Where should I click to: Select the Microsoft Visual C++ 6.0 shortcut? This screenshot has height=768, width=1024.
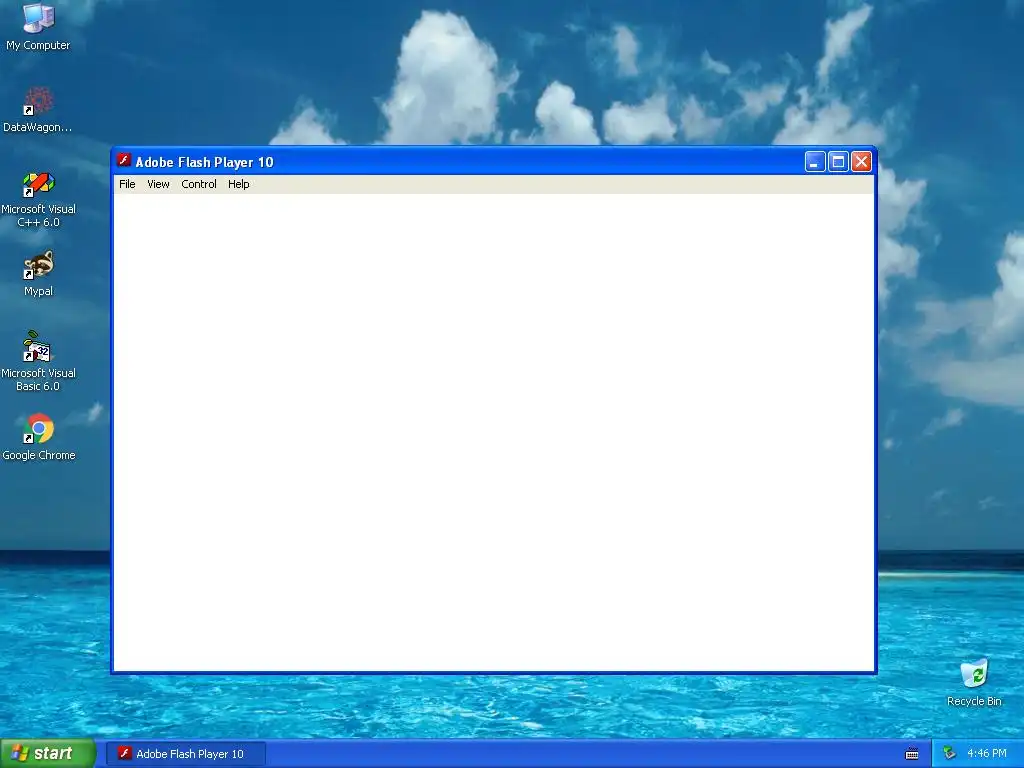pyautogui.click(x=38, y=199)
